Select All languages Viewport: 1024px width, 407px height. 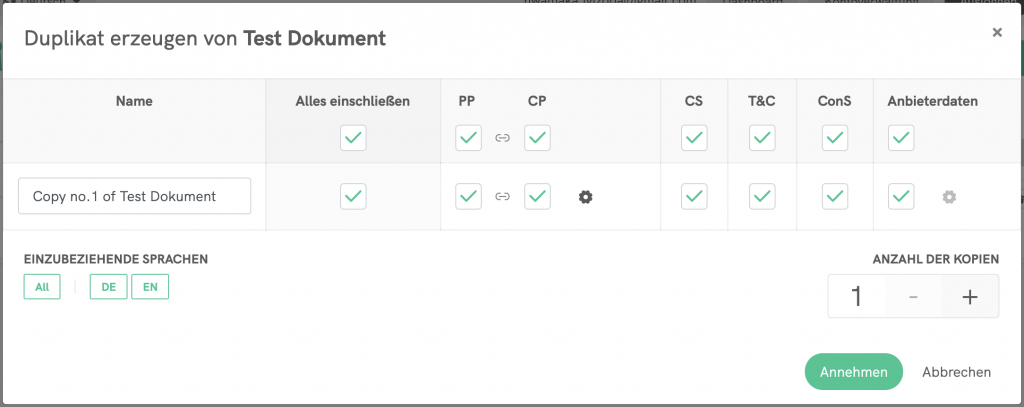[42, 287]
